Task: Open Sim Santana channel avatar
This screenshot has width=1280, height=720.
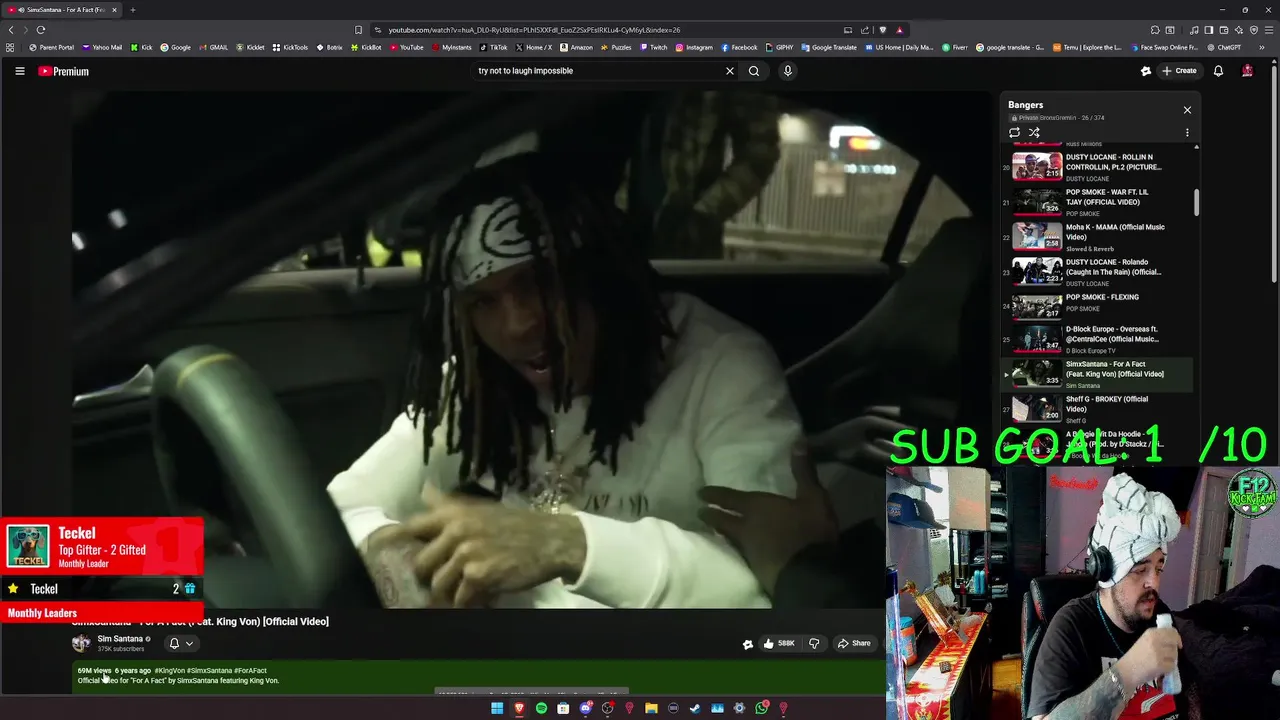Action: pos(81,643)
